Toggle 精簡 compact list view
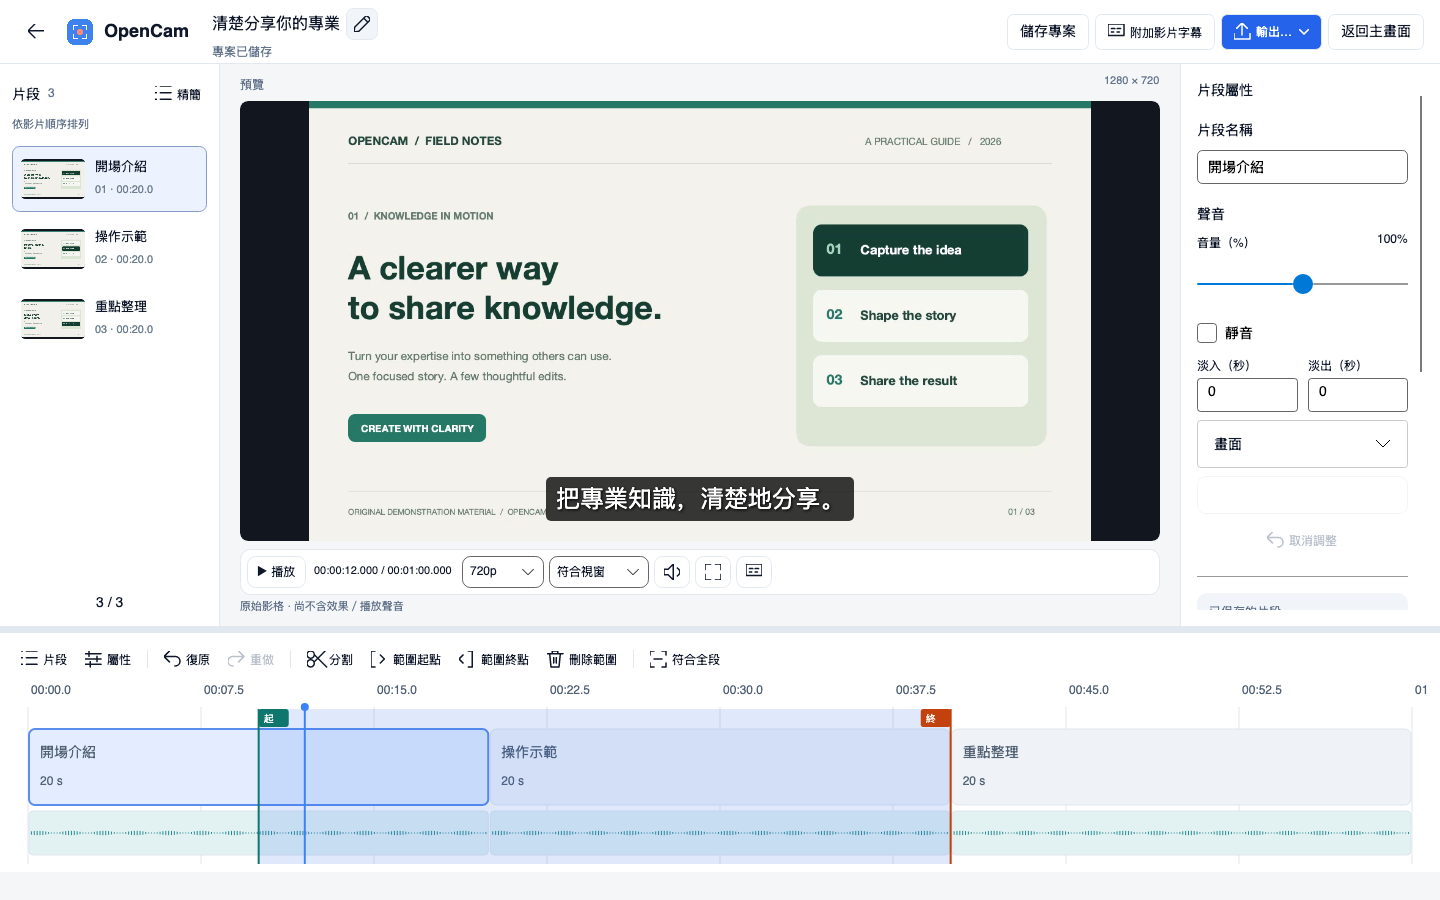1440x900 pixels. pyautogui.click(x=178, y=94)
